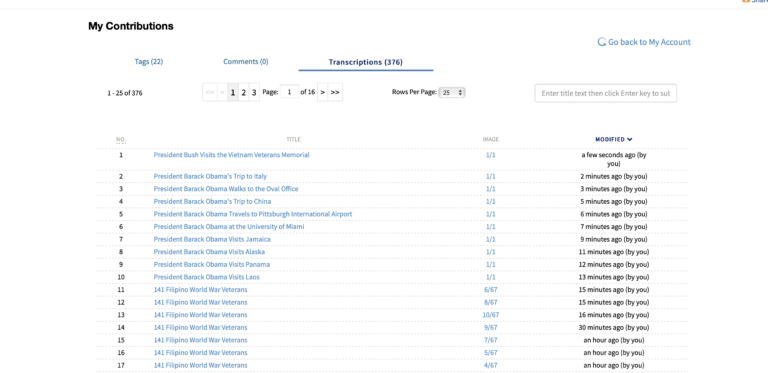Image resolution: width=768 pixels, height=373 pixels.
Task: Click the "1 - 25 of 376" results count
Action: (125, 93)
